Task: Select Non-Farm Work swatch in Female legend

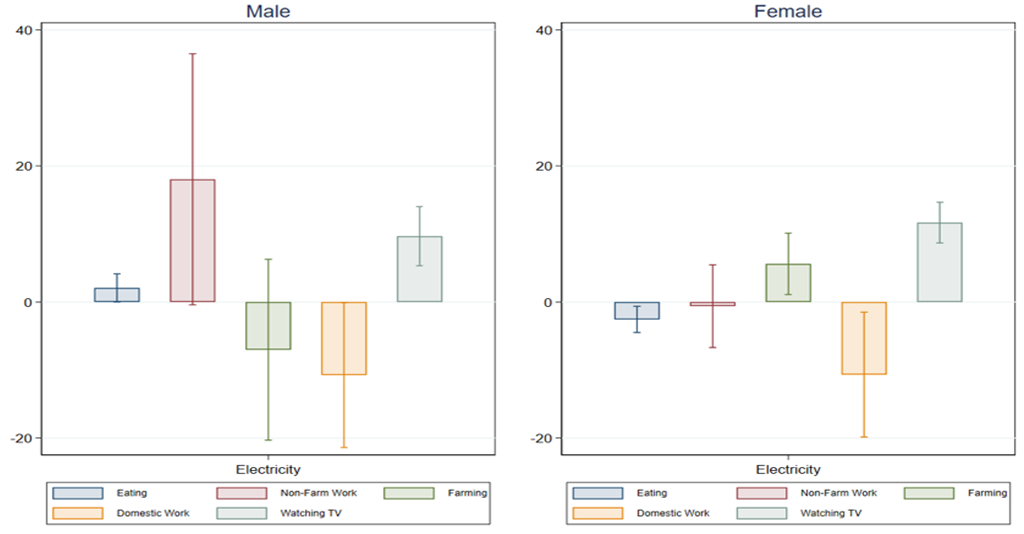Action: tap(761, 493)
